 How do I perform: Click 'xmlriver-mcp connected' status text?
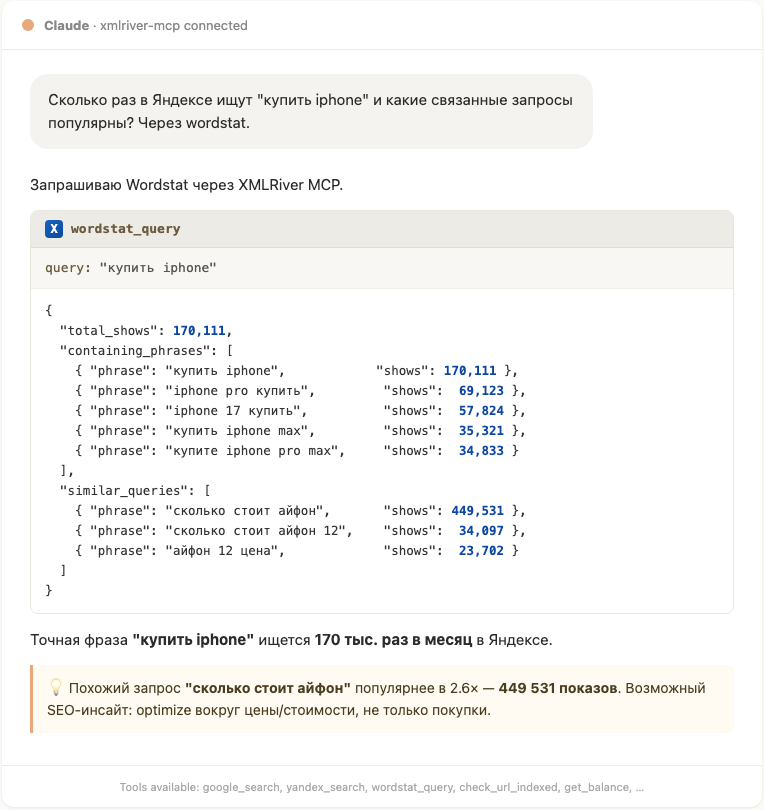pyautogui.click(x=174, y=25)
